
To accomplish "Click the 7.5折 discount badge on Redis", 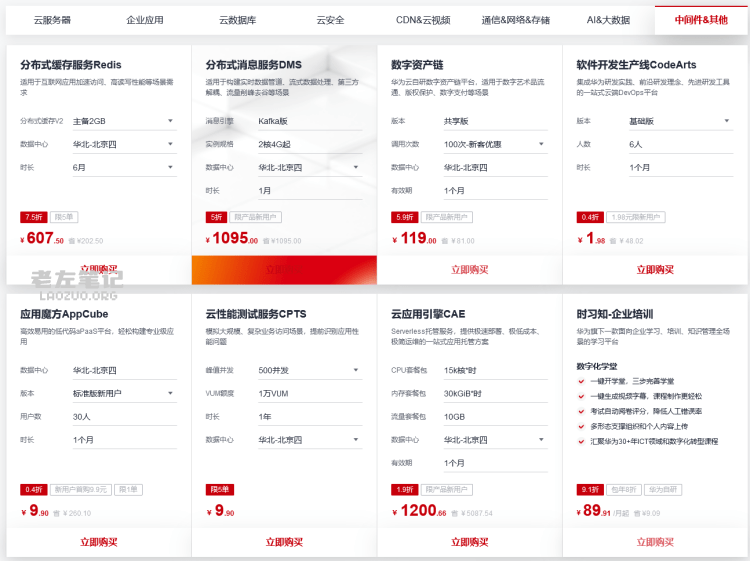I will [x=34, y=216].
